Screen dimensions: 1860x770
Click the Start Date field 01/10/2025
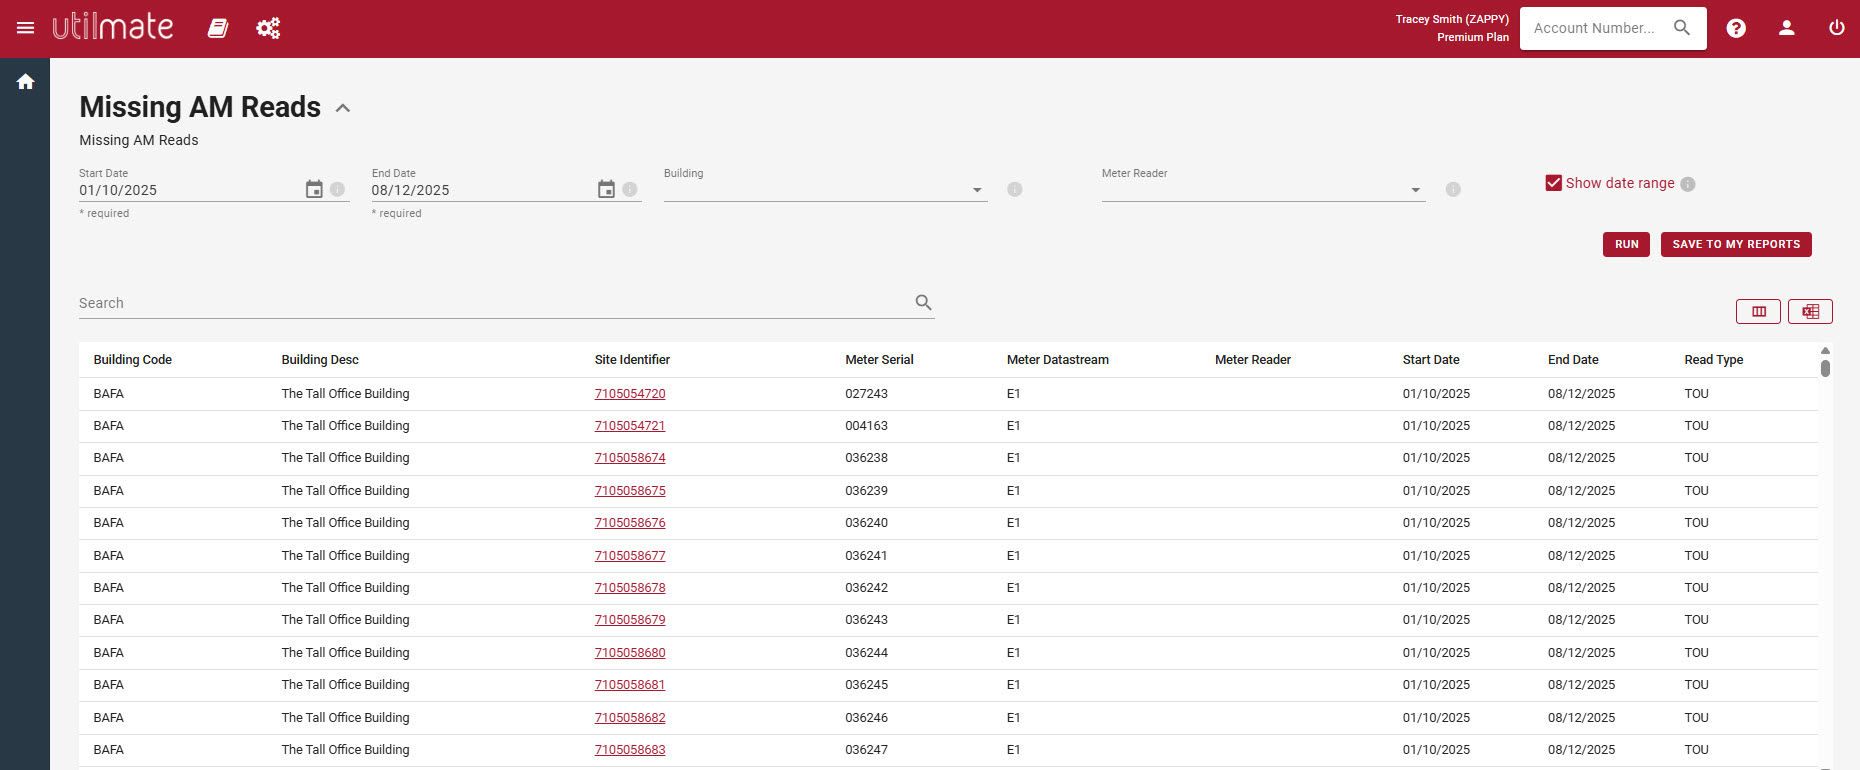190,190
